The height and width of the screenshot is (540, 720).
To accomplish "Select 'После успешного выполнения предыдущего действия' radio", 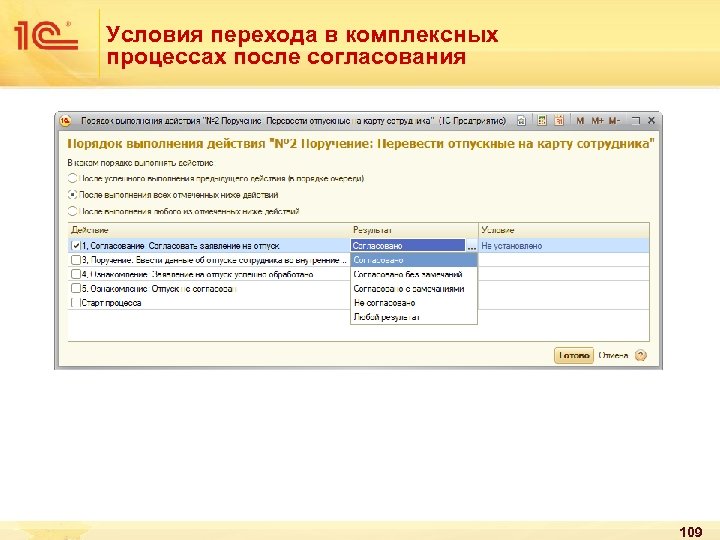I will [x=73, y=178].
